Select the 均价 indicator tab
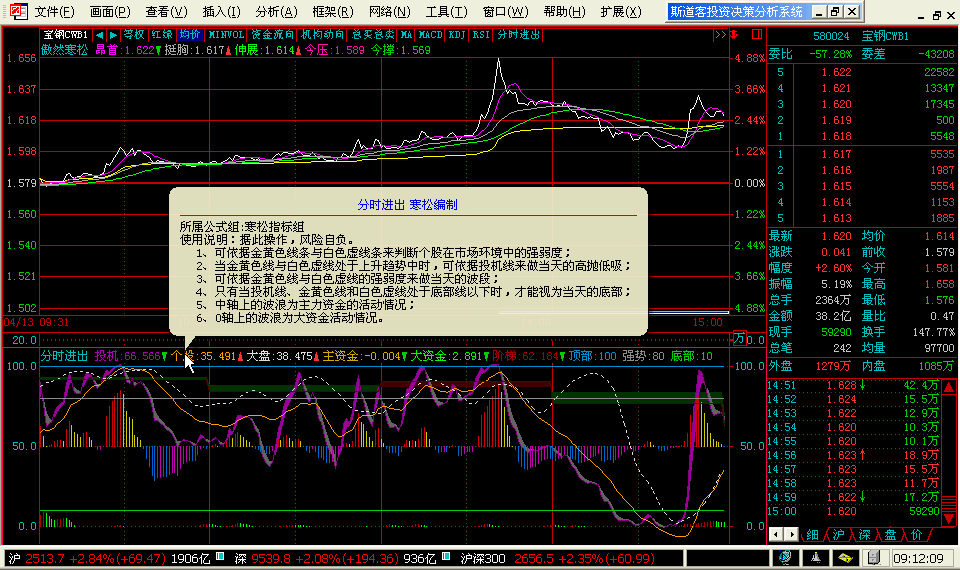 click(x=190, y=35)
